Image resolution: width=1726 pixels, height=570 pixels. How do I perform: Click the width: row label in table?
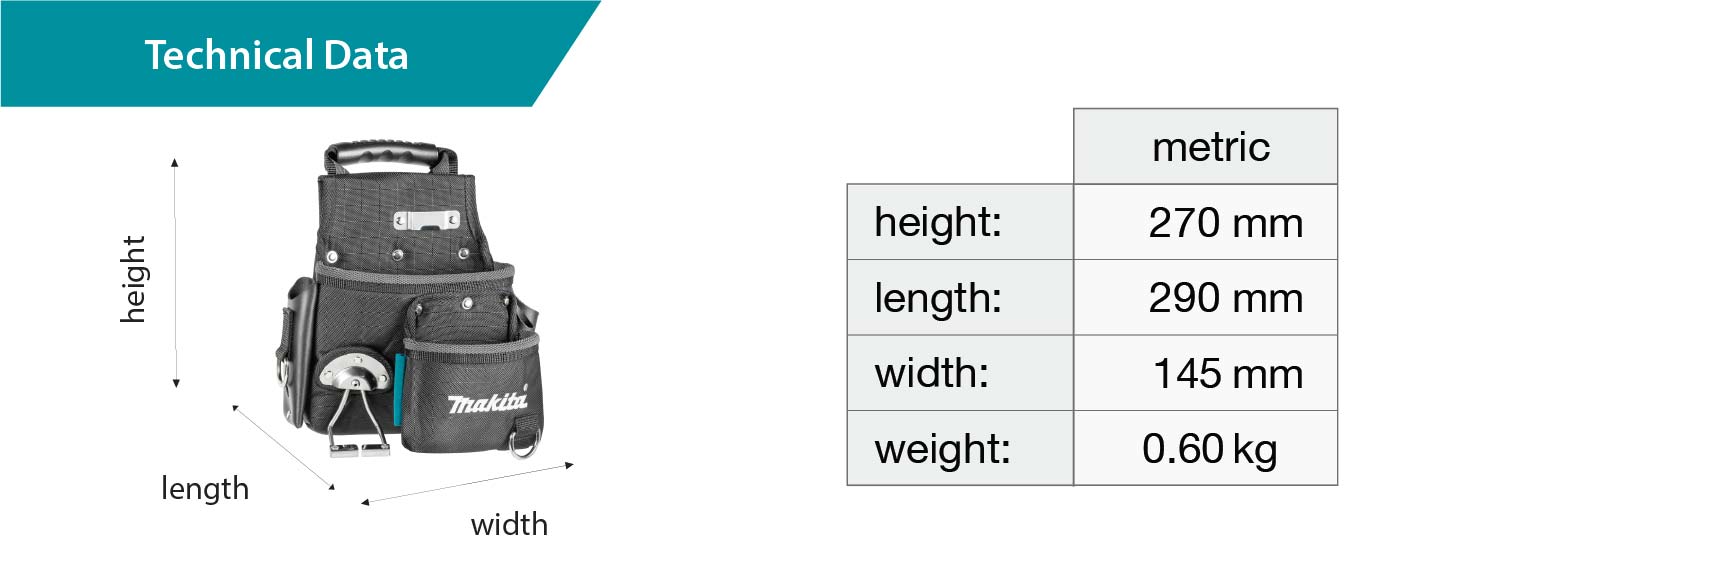(932, 373)
